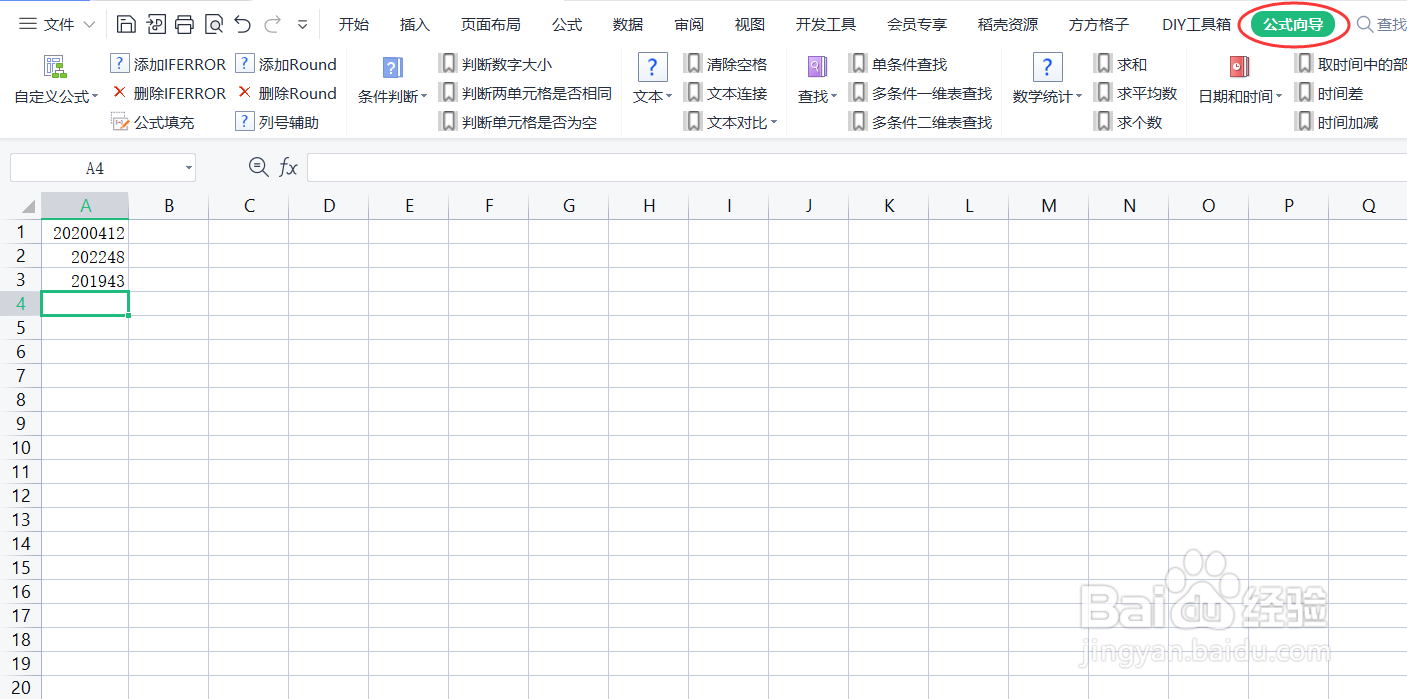This screenshot has width=1407, height=699.
Task: Click 删除Round red X tool
Action: pos(286,93)
